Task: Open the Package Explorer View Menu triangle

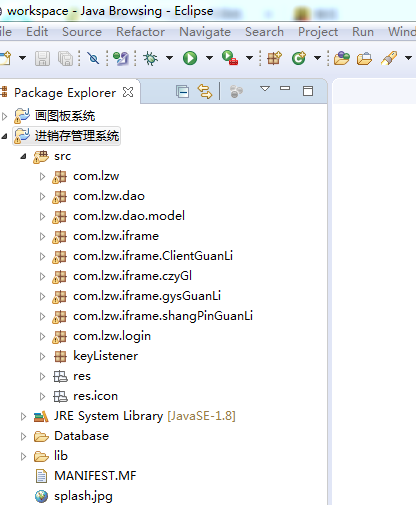Action: pyautogui.click(x=265, y=89)
